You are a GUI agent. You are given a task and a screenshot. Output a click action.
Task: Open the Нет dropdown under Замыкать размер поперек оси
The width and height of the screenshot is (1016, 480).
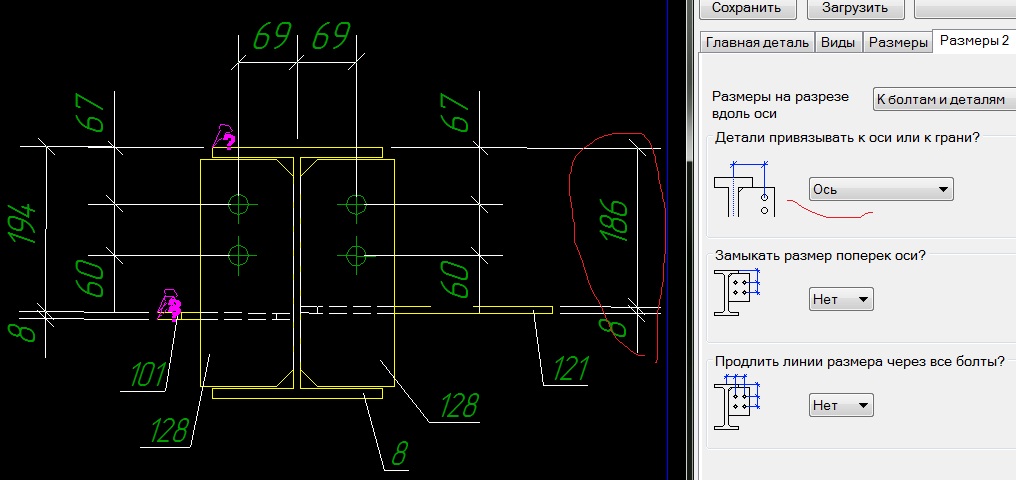tap(840, 298)
